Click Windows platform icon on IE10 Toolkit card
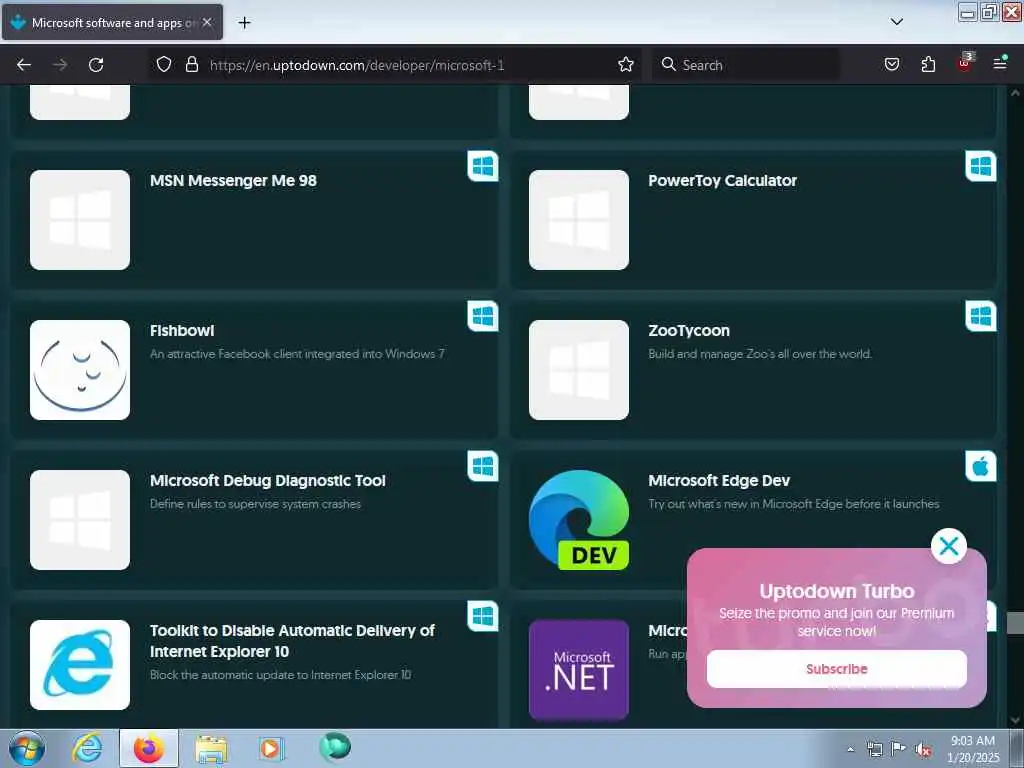Viewport: 1024px width, 768px height. (483, 616)
